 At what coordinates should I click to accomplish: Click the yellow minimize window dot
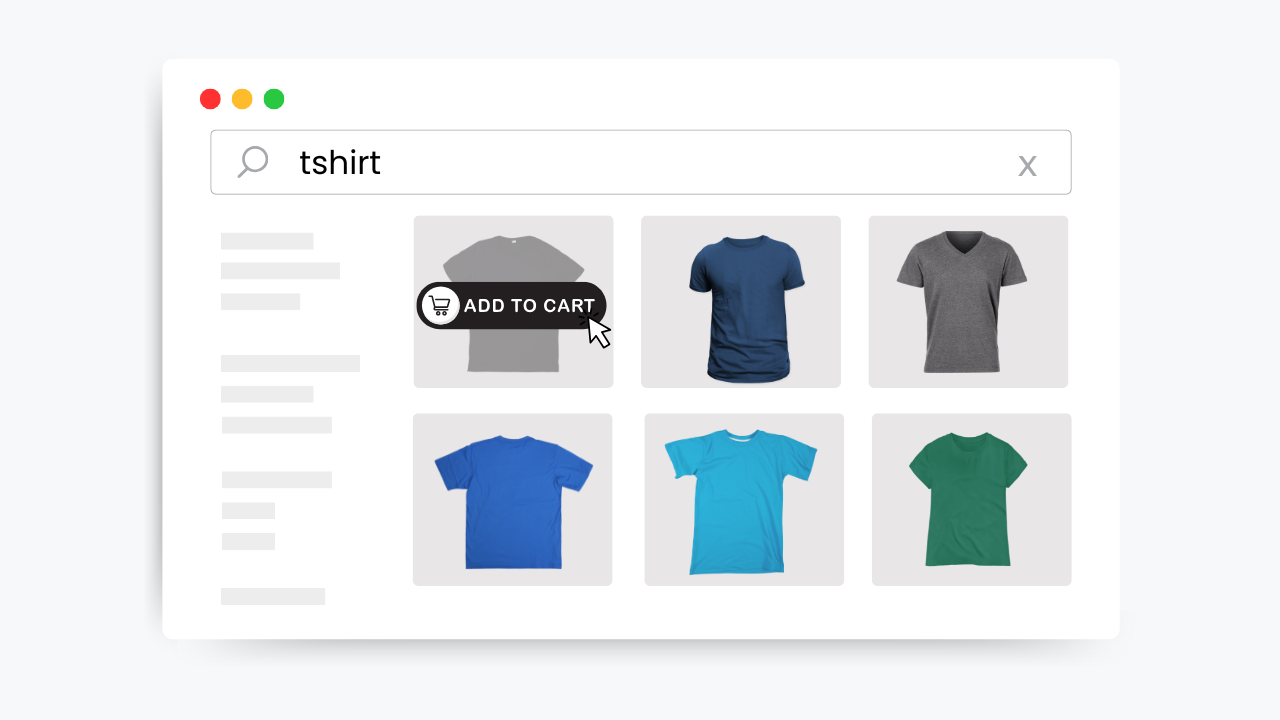(x=242, y=99)
